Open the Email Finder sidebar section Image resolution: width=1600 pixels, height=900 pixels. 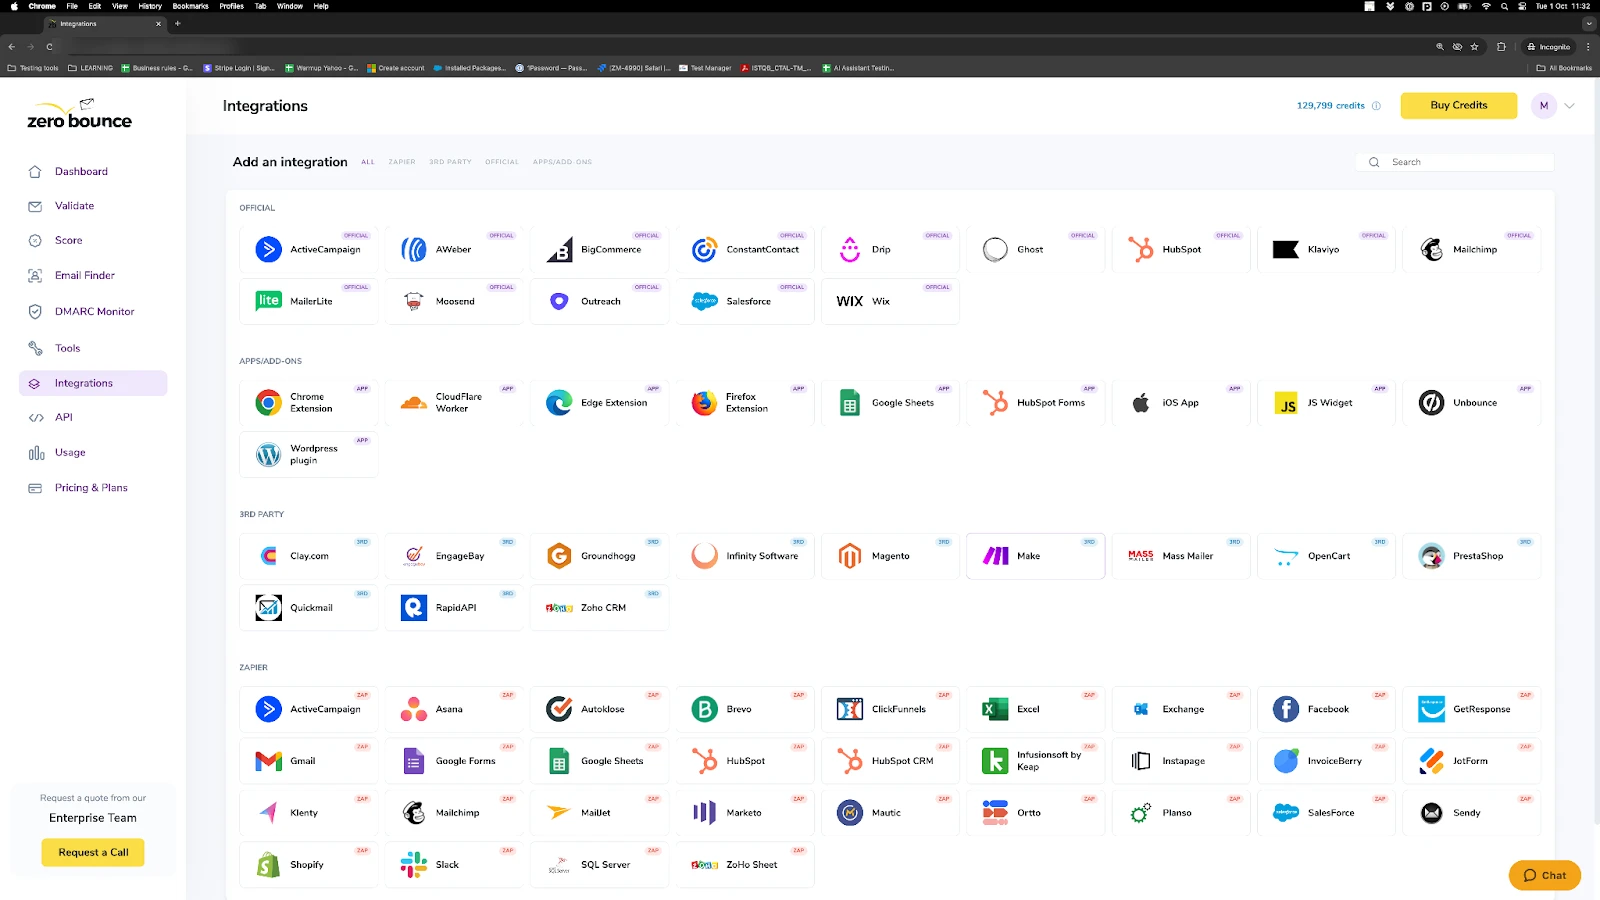click(x=84, y=275)
